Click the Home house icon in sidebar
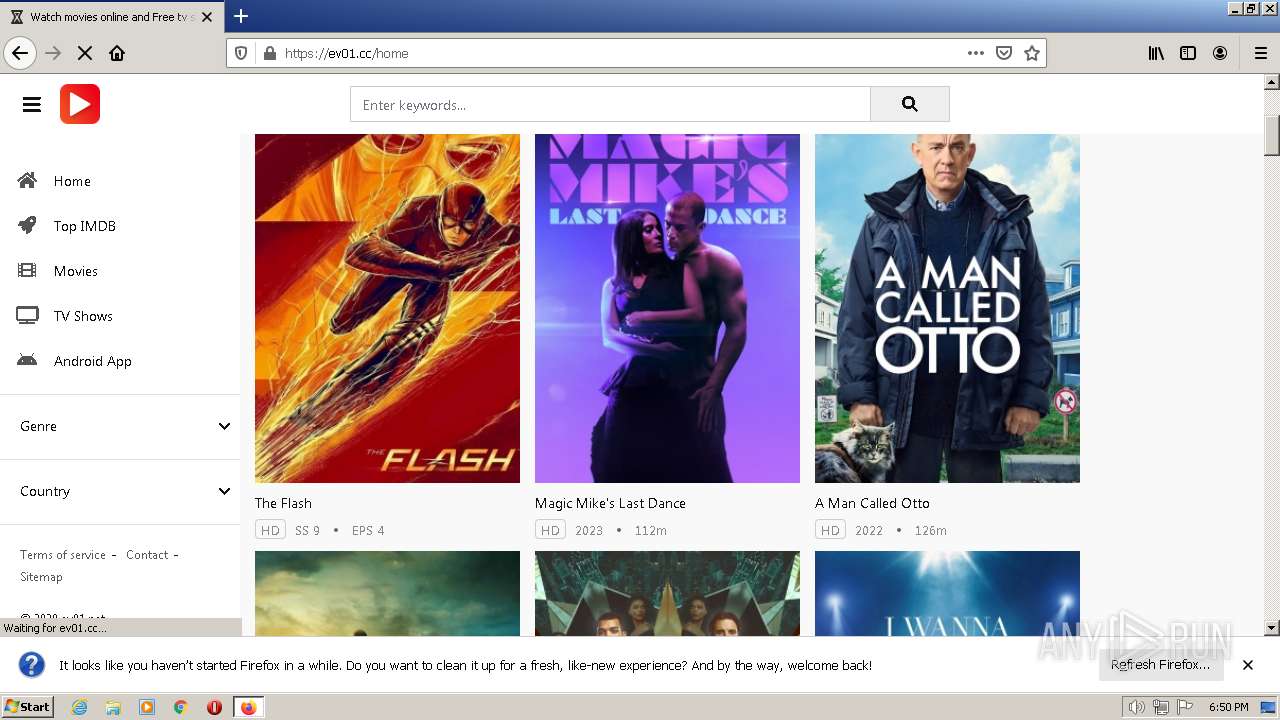Image resolution: width=1280 pixels, height=720 pixels. pos(27,181)
